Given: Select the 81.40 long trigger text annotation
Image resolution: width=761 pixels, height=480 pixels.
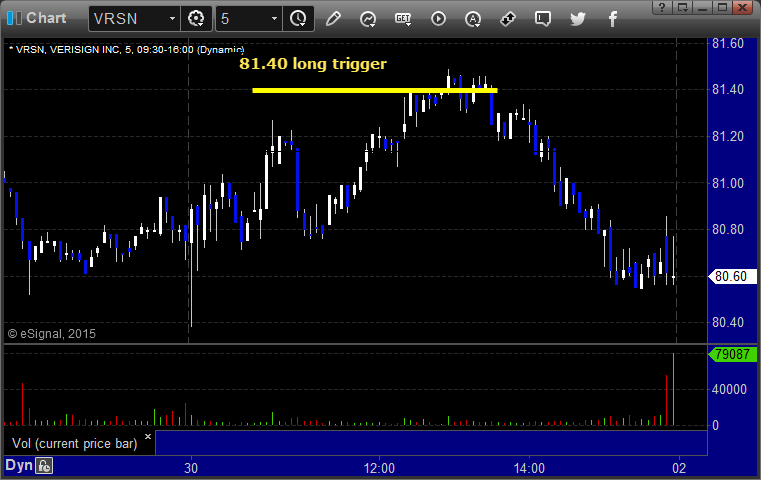Looking at the screenshot, I should click(x=313, y=64).
